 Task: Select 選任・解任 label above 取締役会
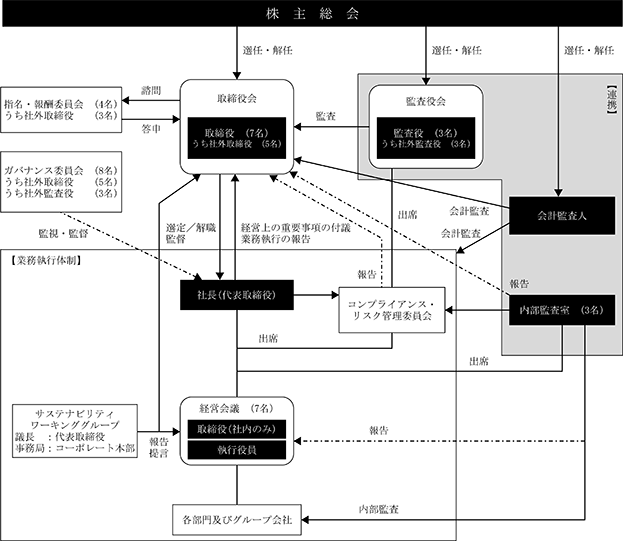[267, 50]
